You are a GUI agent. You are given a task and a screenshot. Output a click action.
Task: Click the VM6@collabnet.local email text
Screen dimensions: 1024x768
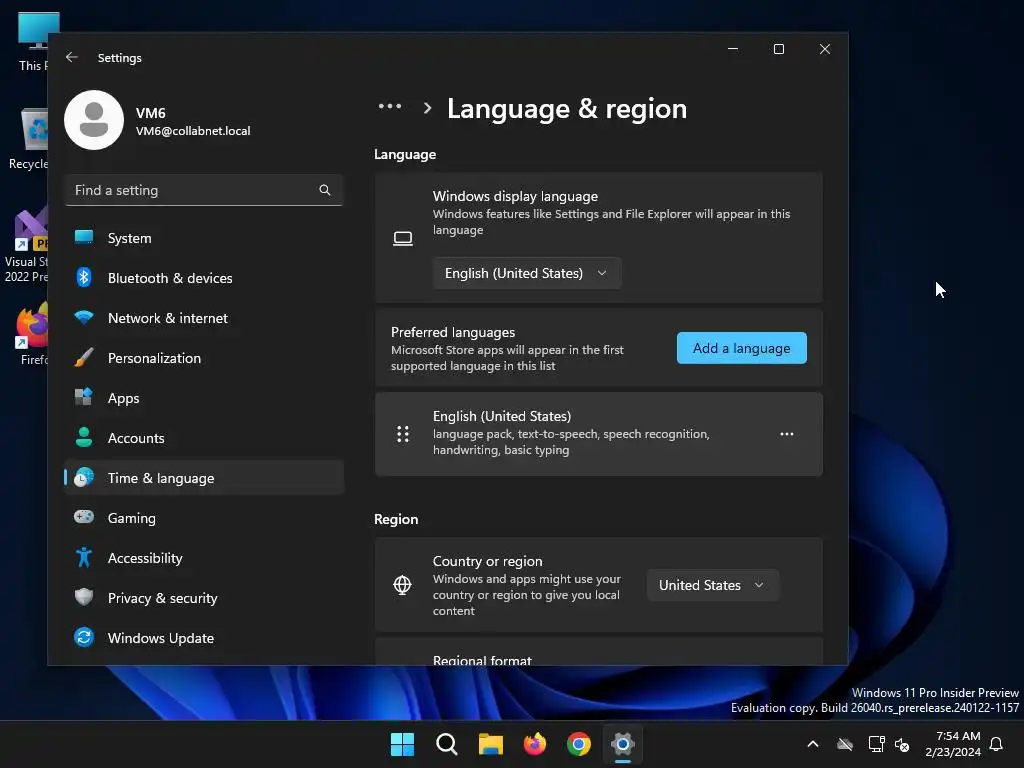(x=193, y=131)
